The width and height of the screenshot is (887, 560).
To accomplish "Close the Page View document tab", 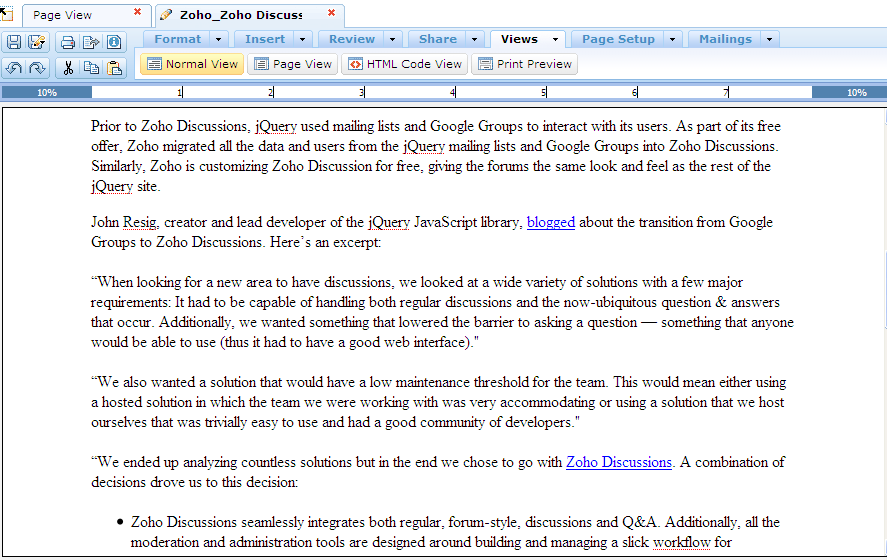I will (x=137, y=13).
